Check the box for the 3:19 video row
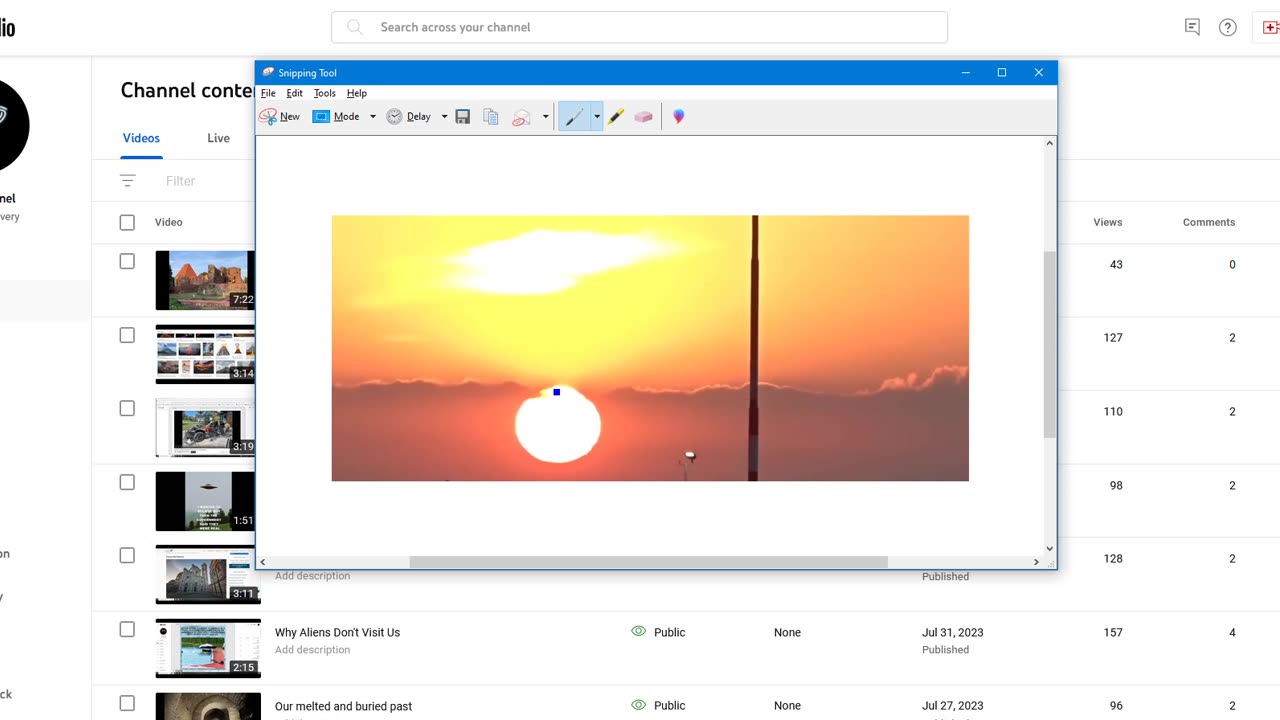Image resolution: width=1280 pixels, height=720 pixels. 127,408
